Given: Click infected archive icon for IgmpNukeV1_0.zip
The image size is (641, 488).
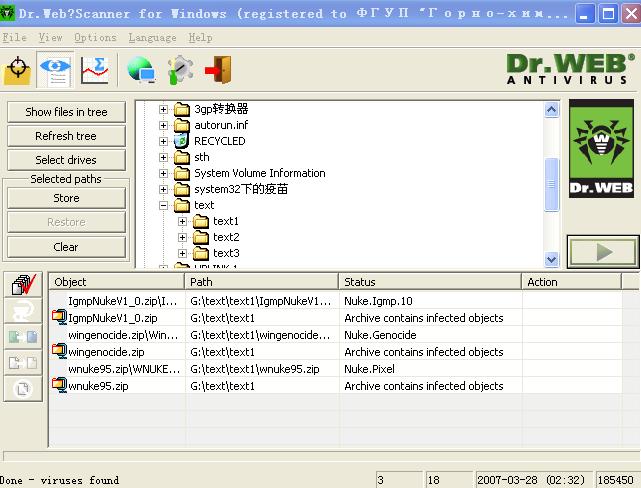Looking at the screenshot, I should coord(60,317).
